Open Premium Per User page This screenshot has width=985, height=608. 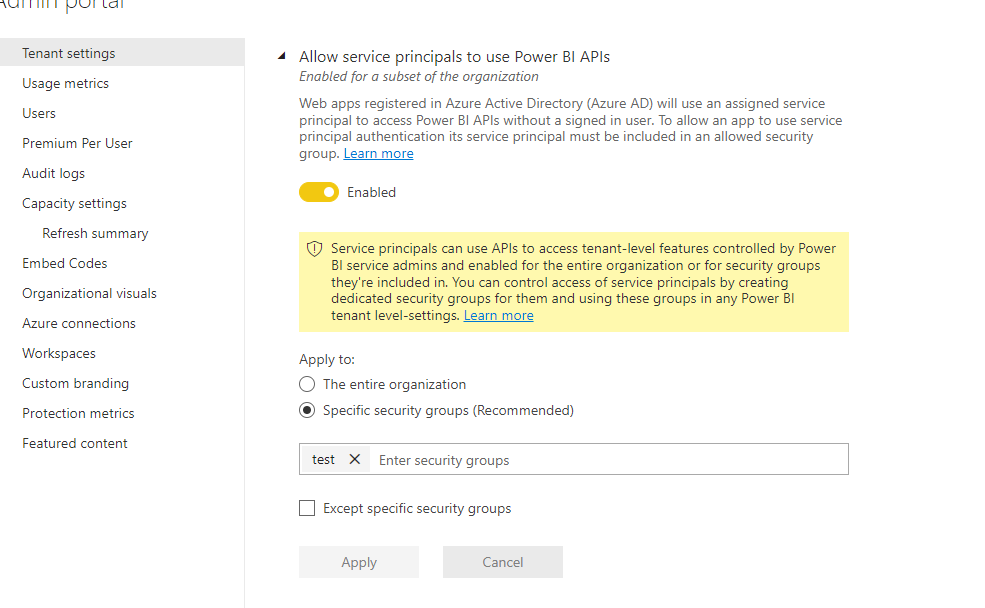(x=77, y=143)
